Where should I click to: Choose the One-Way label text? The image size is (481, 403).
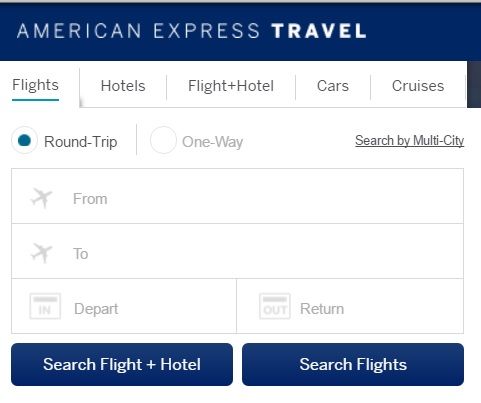coord(212,142)
